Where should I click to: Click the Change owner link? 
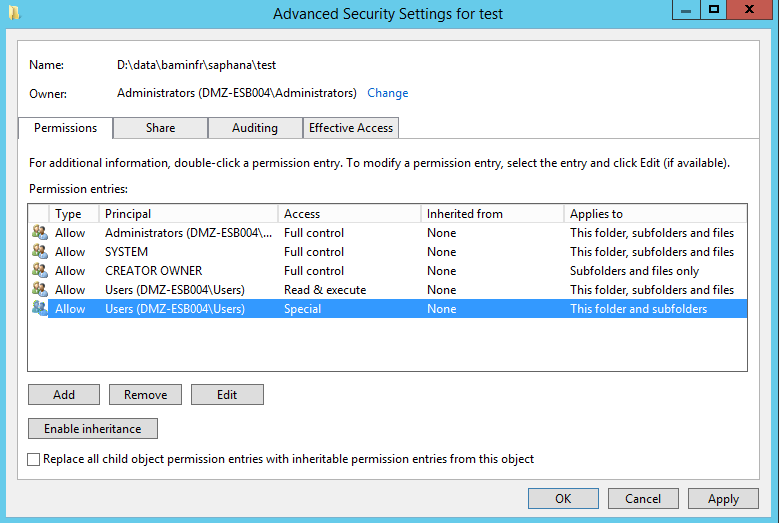[x=388, y=93]
